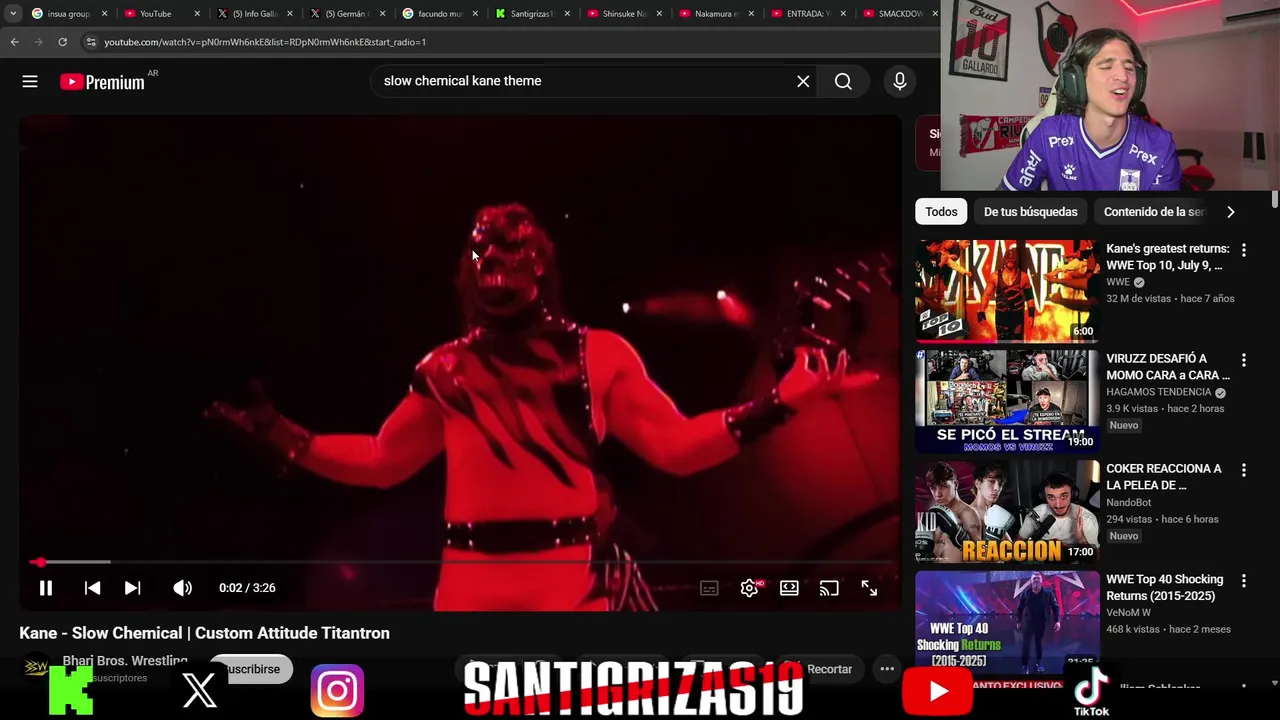This screenshot has height=720, width=1280.
Task: Click the WWE Top 40 Shocking Returns thumbnail
Action: click(1007, 620)
